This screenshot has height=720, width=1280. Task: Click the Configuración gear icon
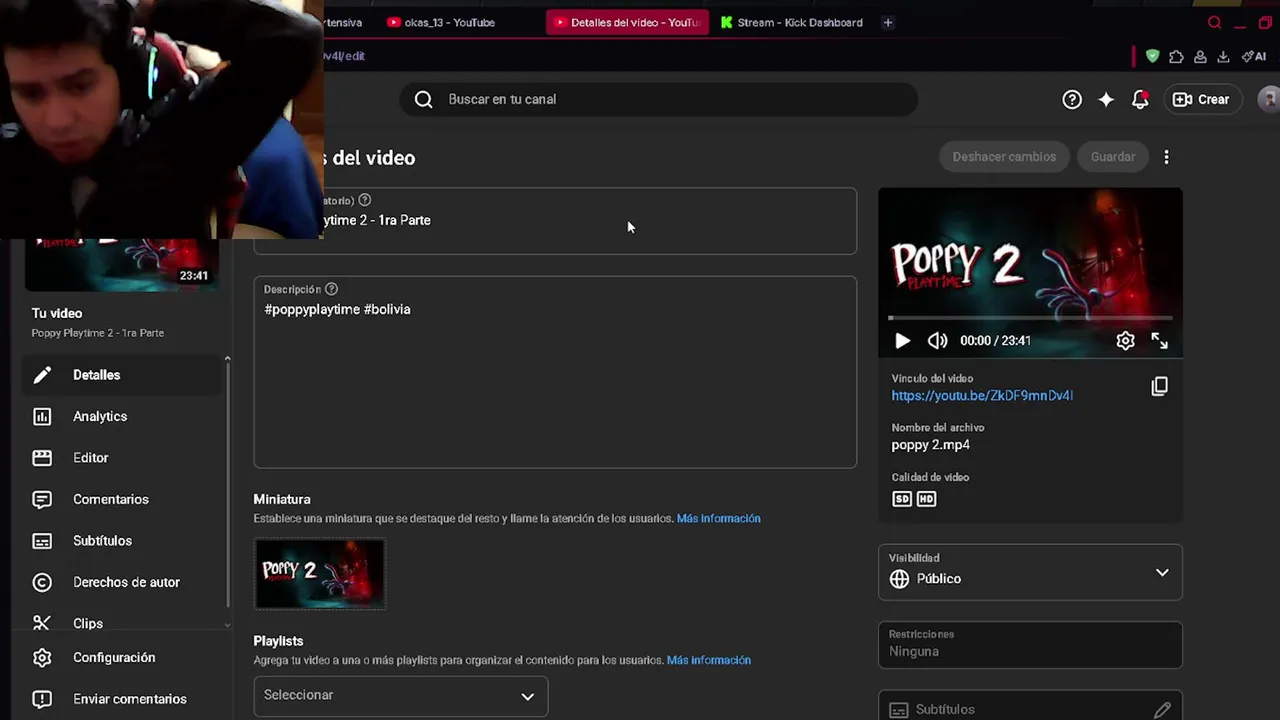tap(42, 658)
